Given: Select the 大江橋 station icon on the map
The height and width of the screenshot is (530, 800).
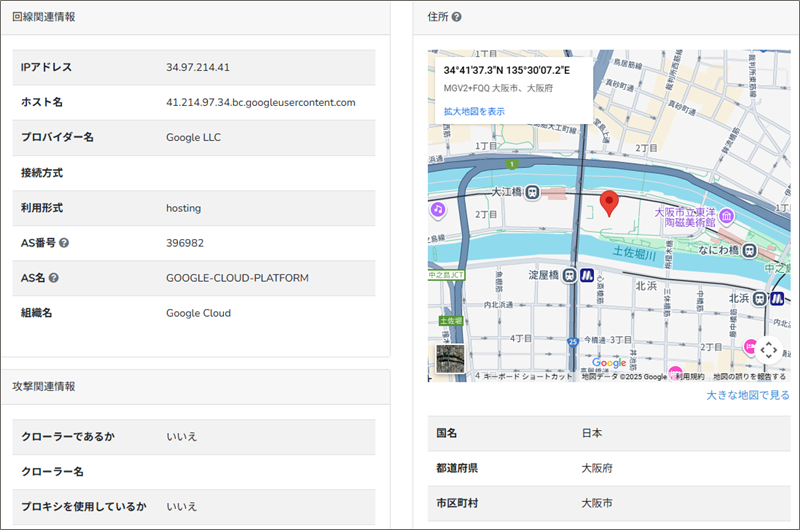Looking at the screenshot, I should (532, 191).
